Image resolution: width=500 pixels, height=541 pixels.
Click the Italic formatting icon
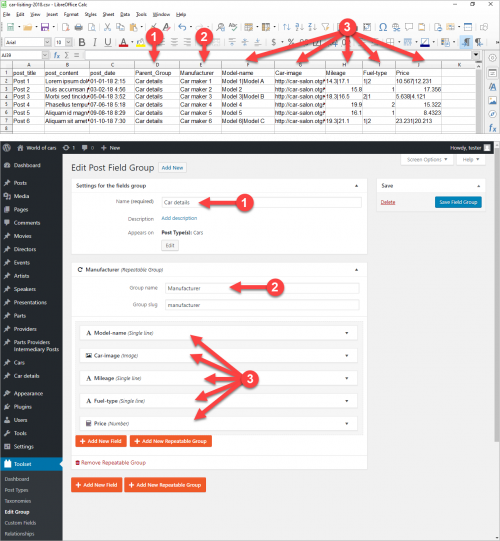[x=95, y=42]
